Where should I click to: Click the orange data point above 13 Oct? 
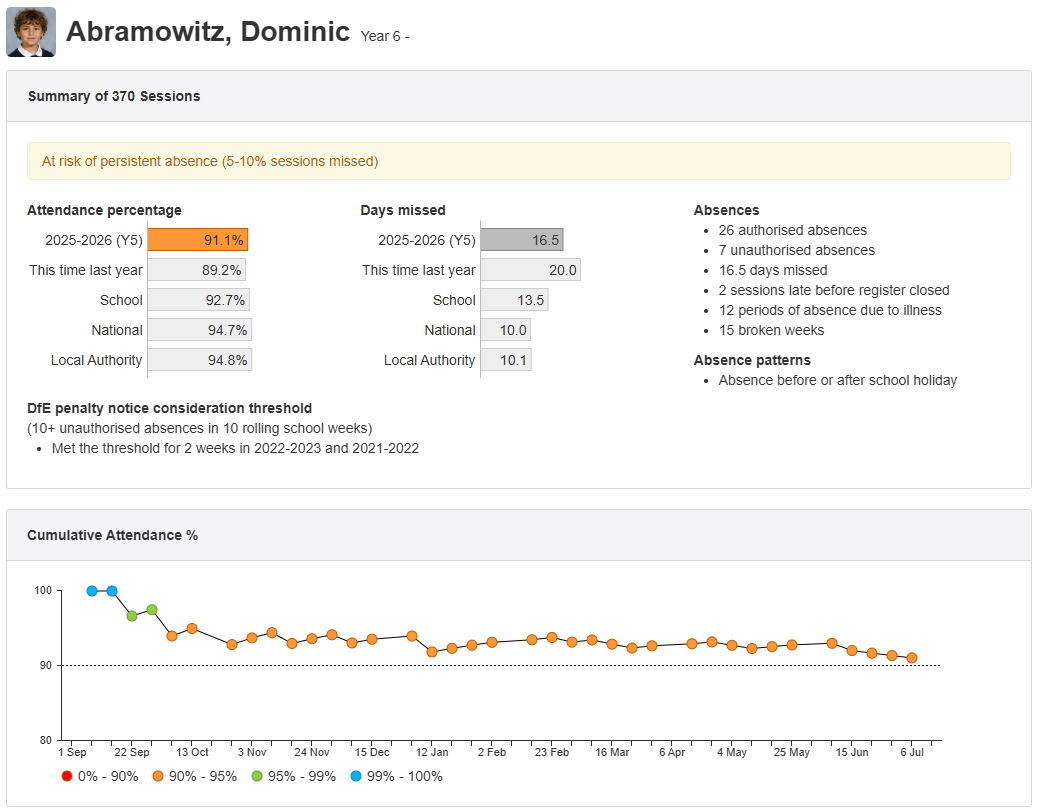coord(192,628)
